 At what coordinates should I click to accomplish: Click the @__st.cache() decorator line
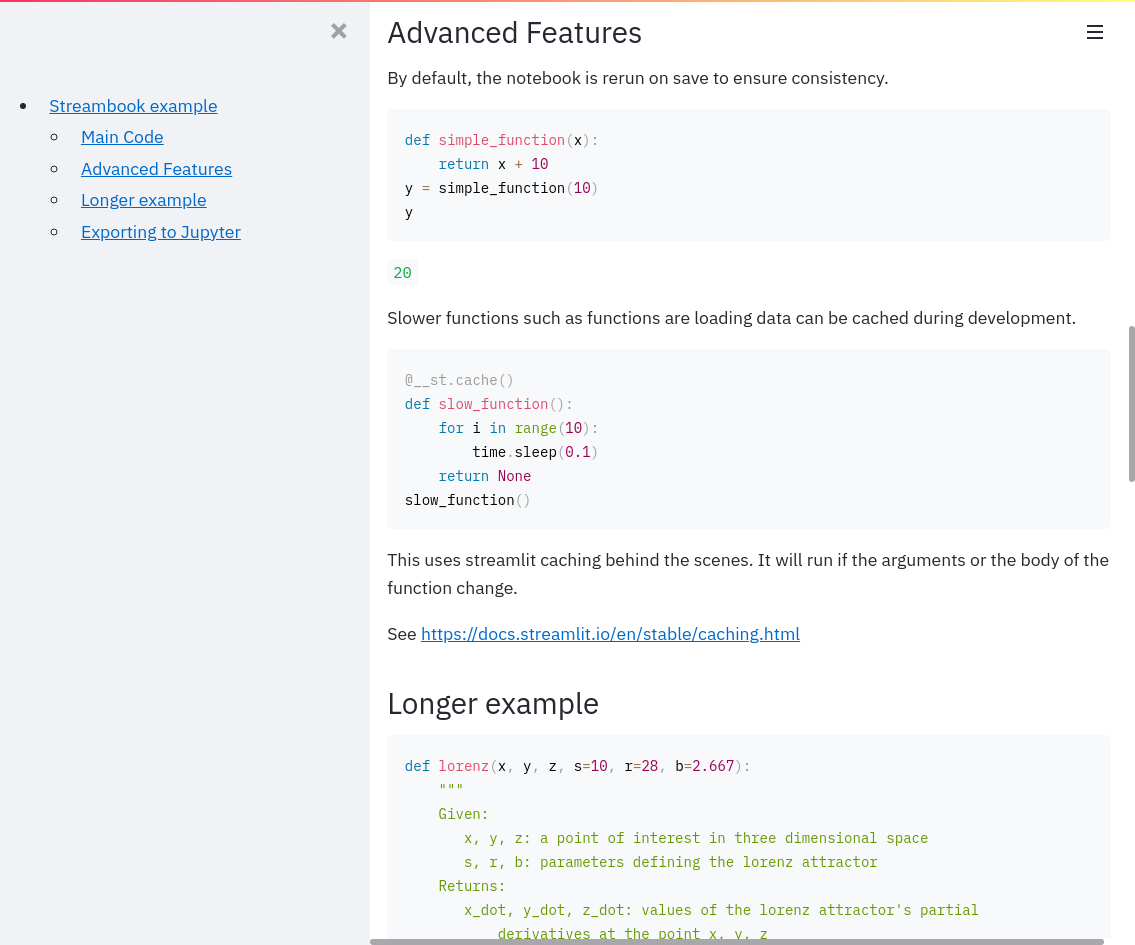[459, 380]
